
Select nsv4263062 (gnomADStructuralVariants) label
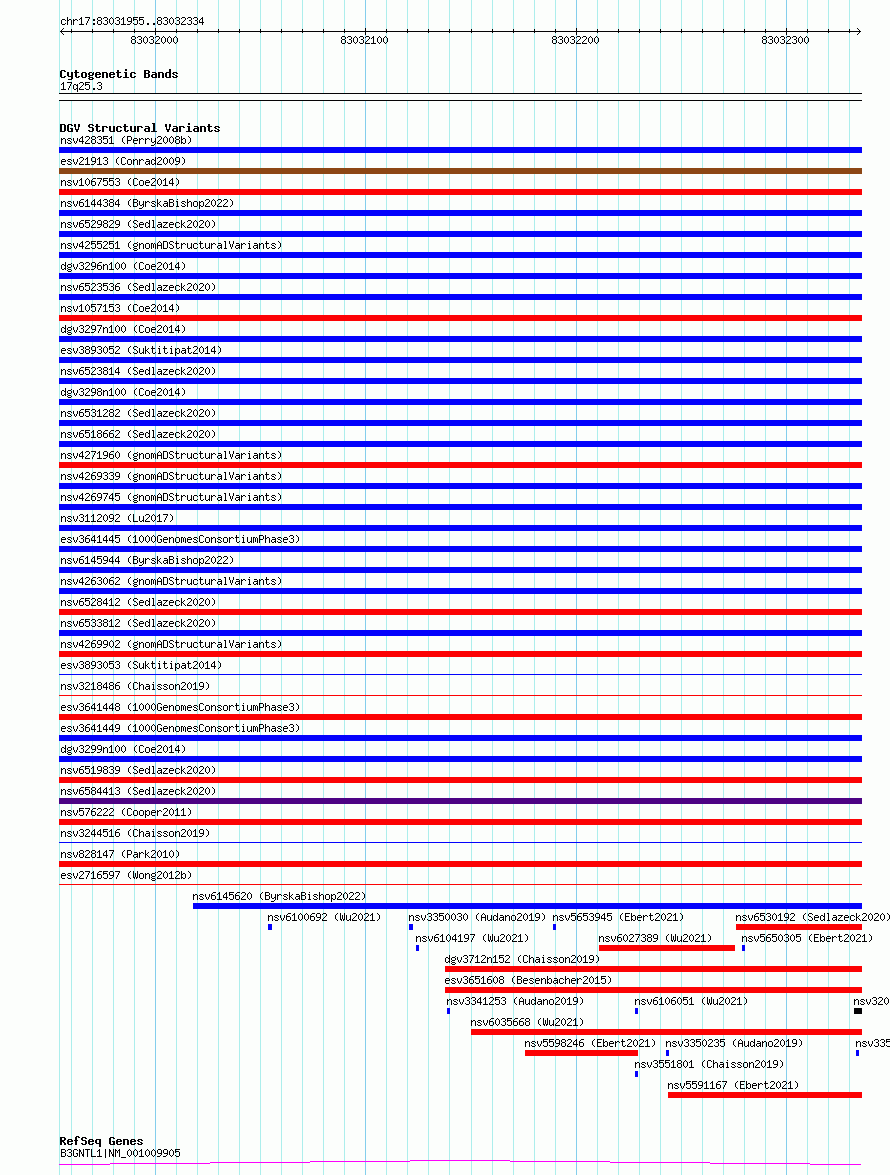coord(171,581)
